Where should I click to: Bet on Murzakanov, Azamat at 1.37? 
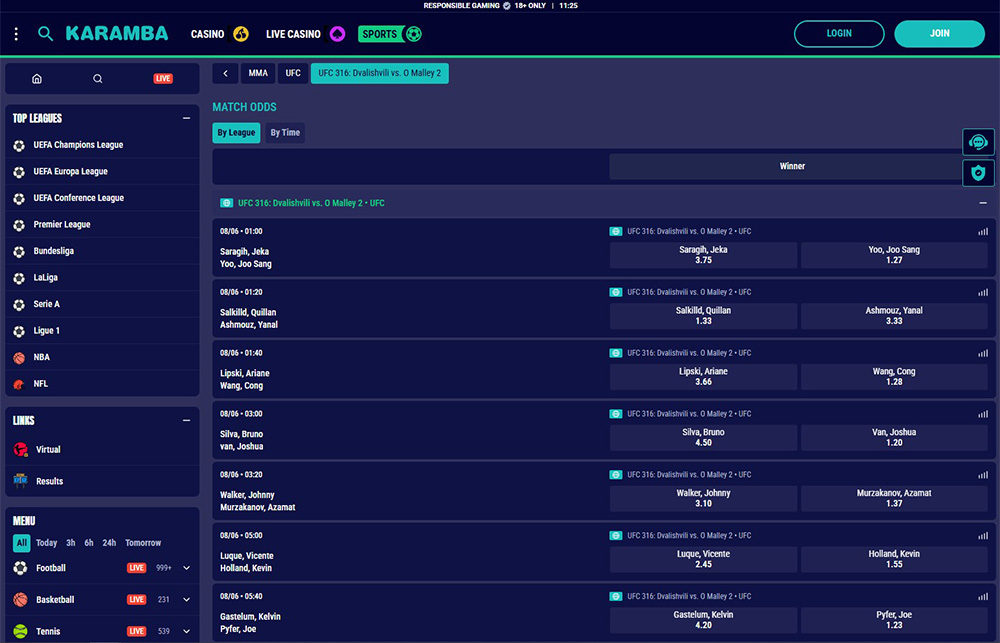tap(894, 498)
